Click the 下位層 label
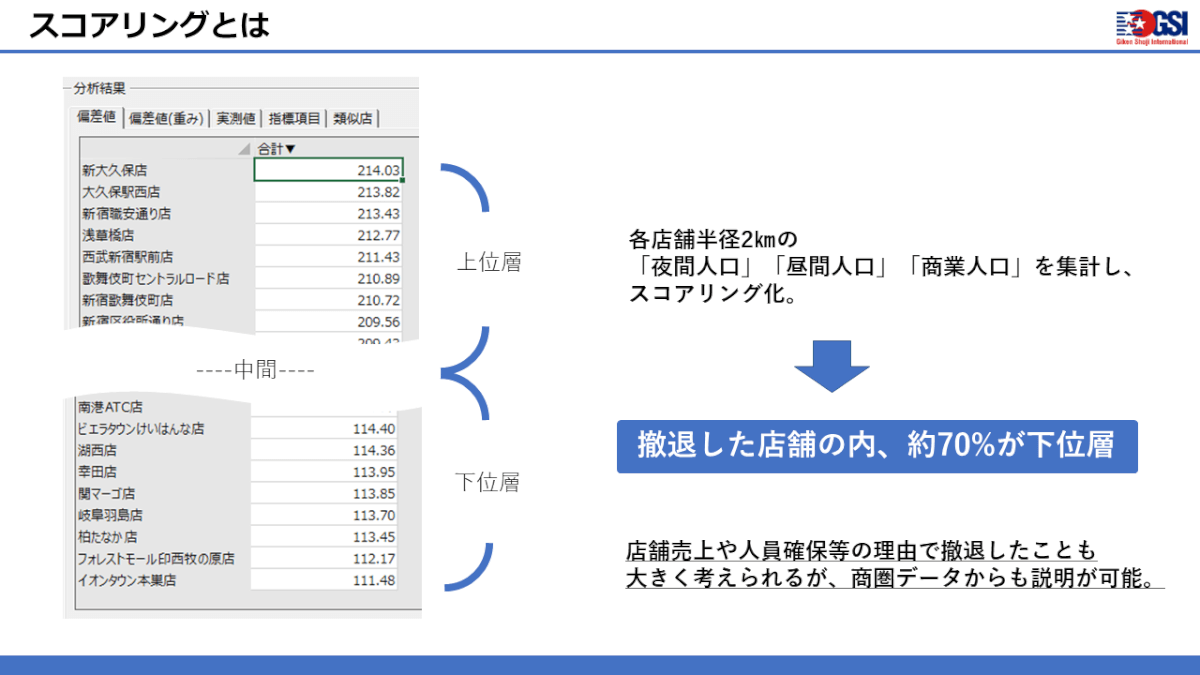The height and width of the screenshot is (675, 1200). click(x=488, y=483)
